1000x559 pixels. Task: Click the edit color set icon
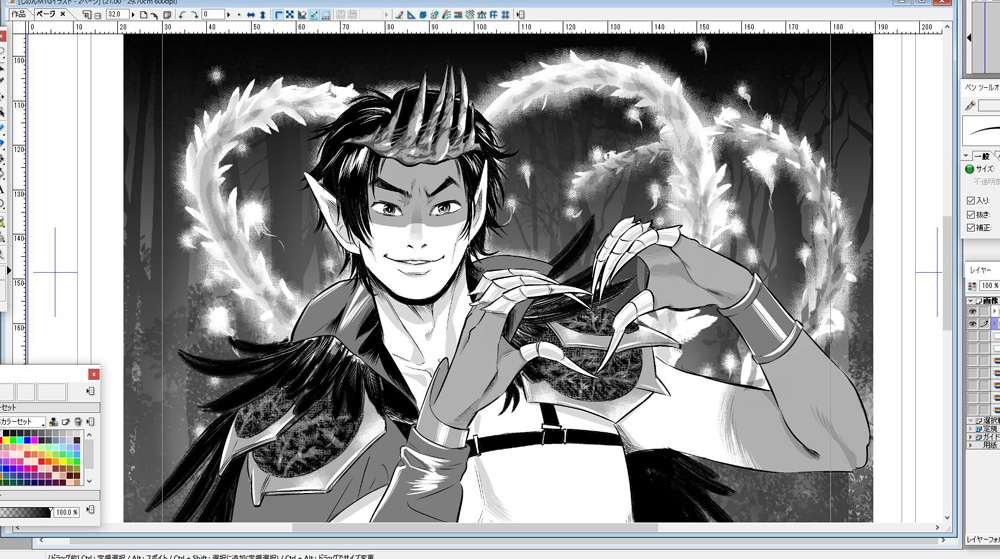click(x=54, y=422)
